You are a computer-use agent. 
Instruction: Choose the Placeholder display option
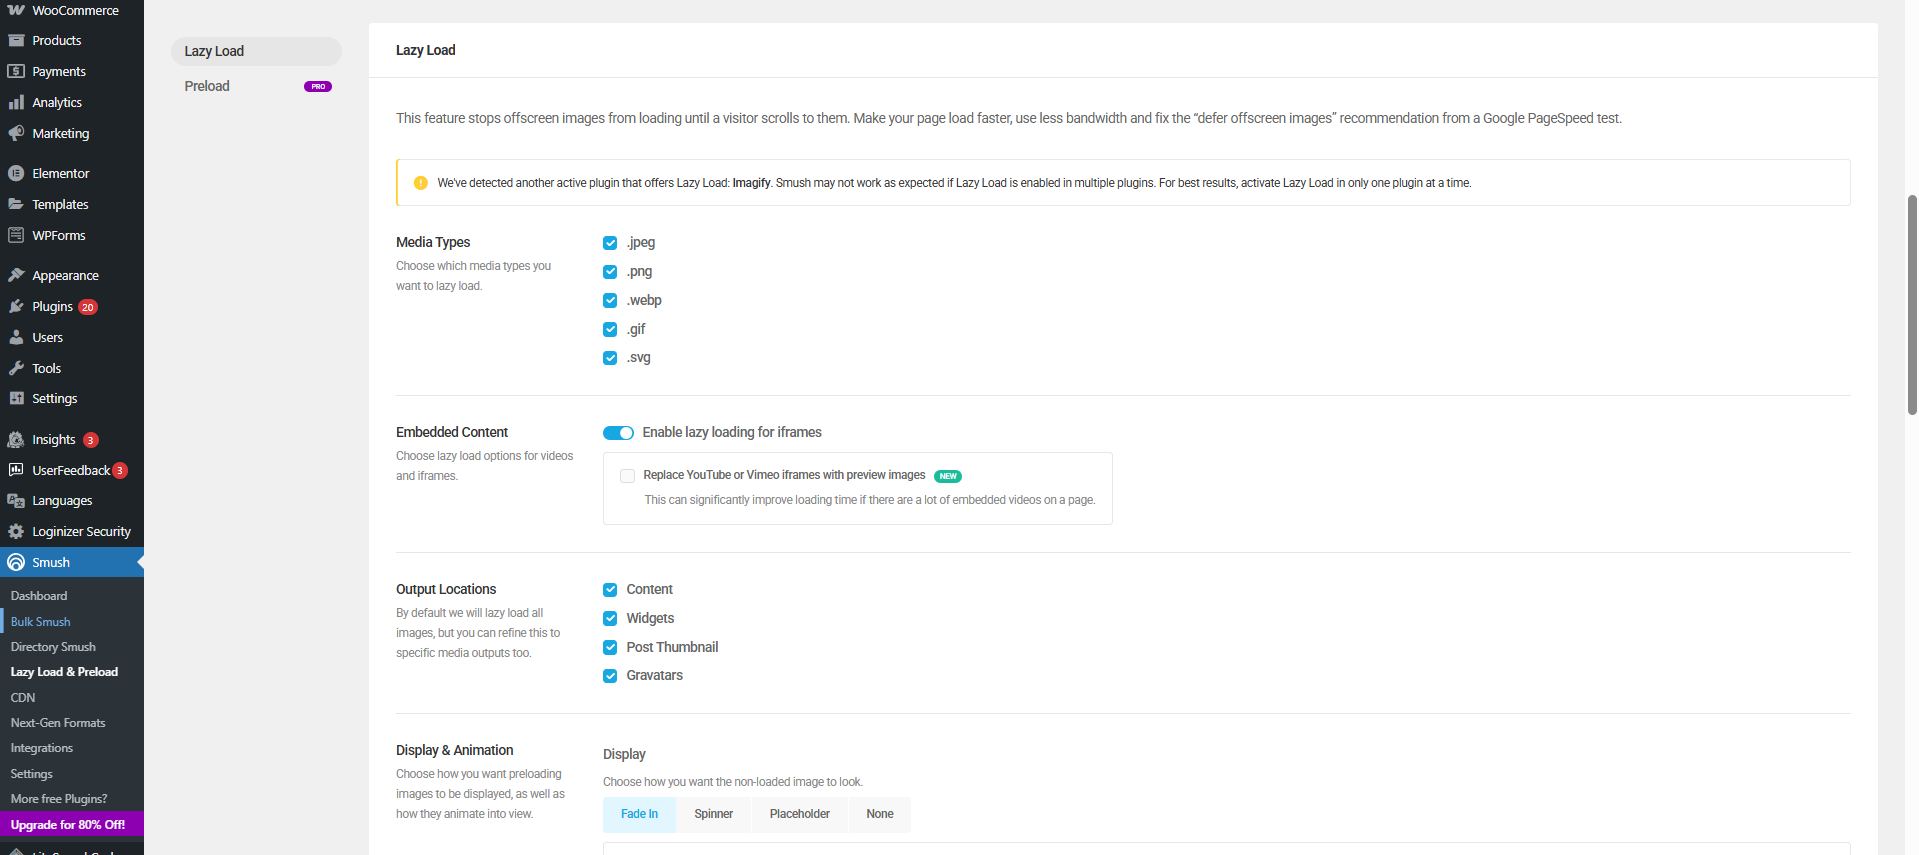point(799,814)
